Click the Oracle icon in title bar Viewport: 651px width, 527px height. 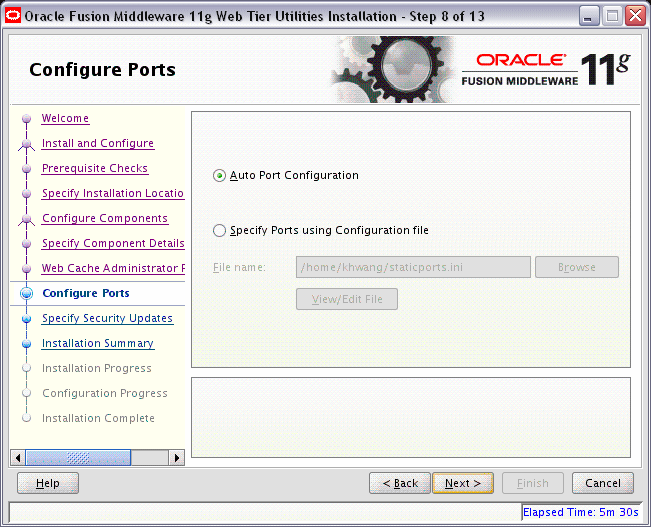(12, 16)
